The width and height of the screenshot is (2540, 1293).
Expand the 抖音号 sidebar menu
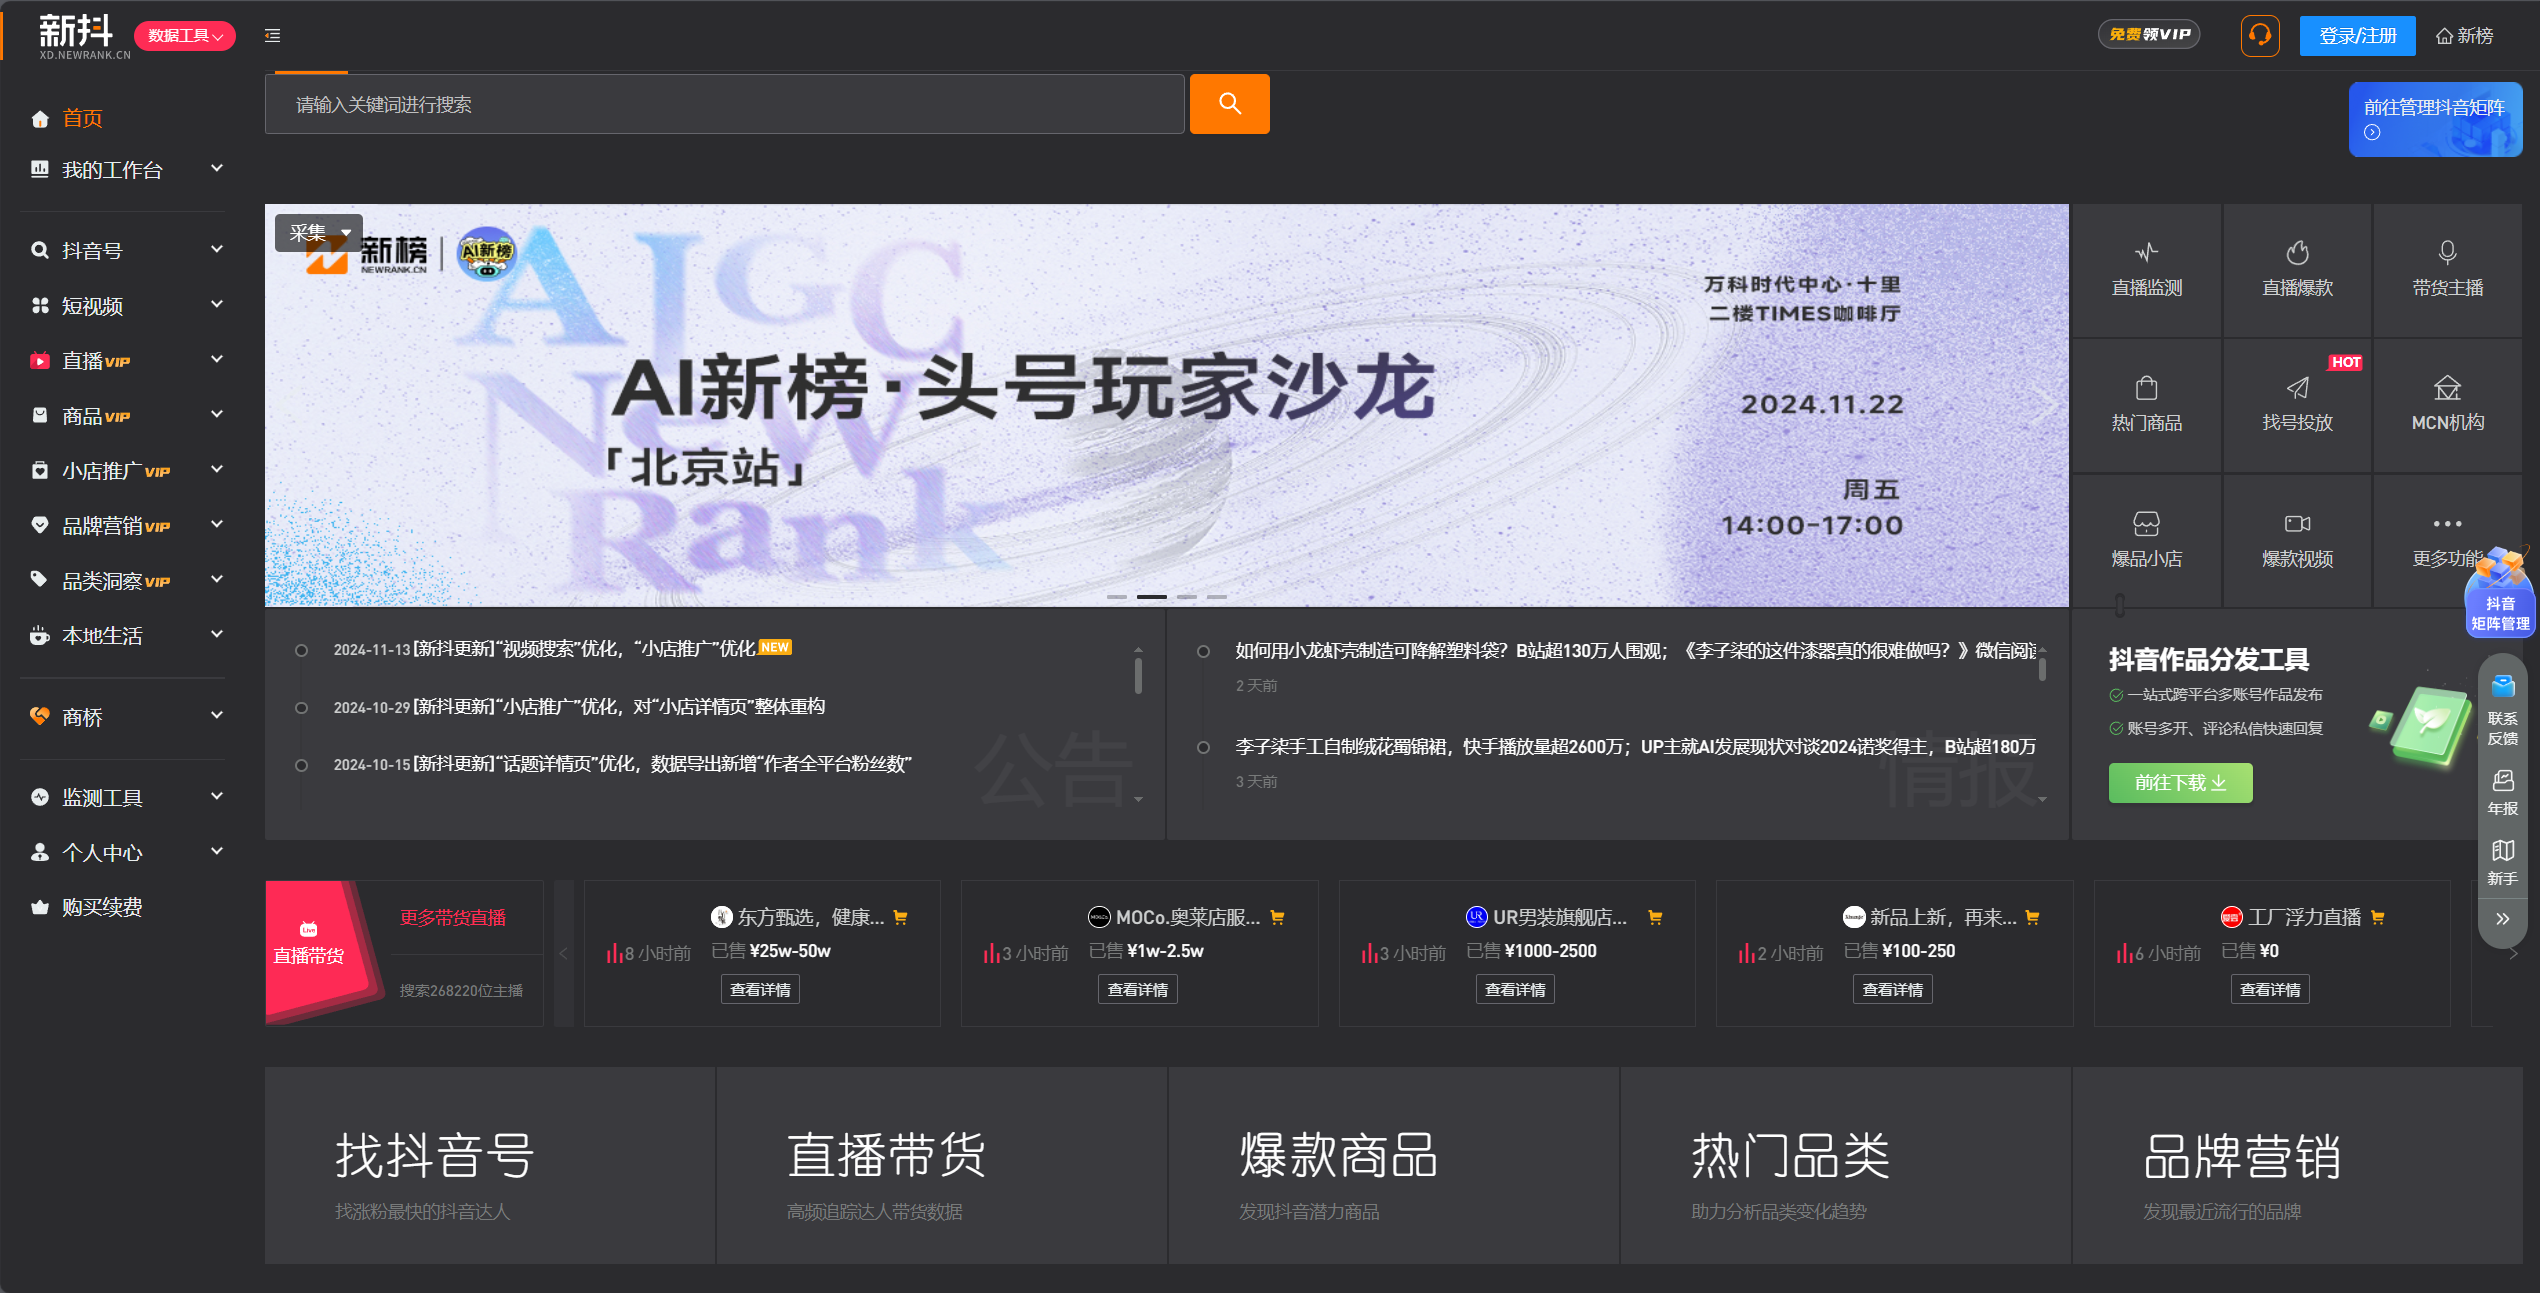tap(125, 250)
